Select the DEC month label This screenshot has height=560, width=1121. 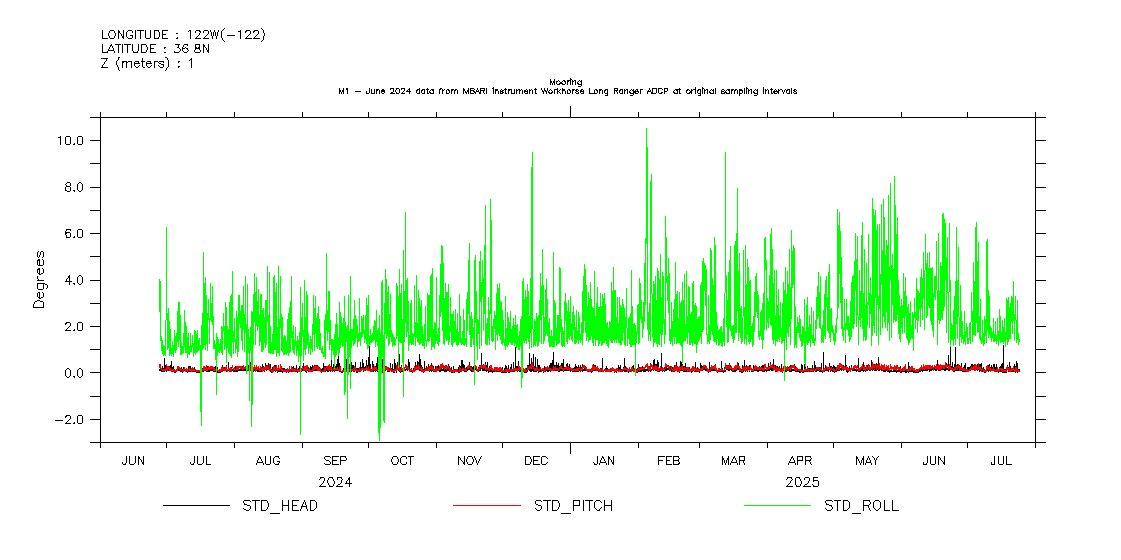point(536,461)
